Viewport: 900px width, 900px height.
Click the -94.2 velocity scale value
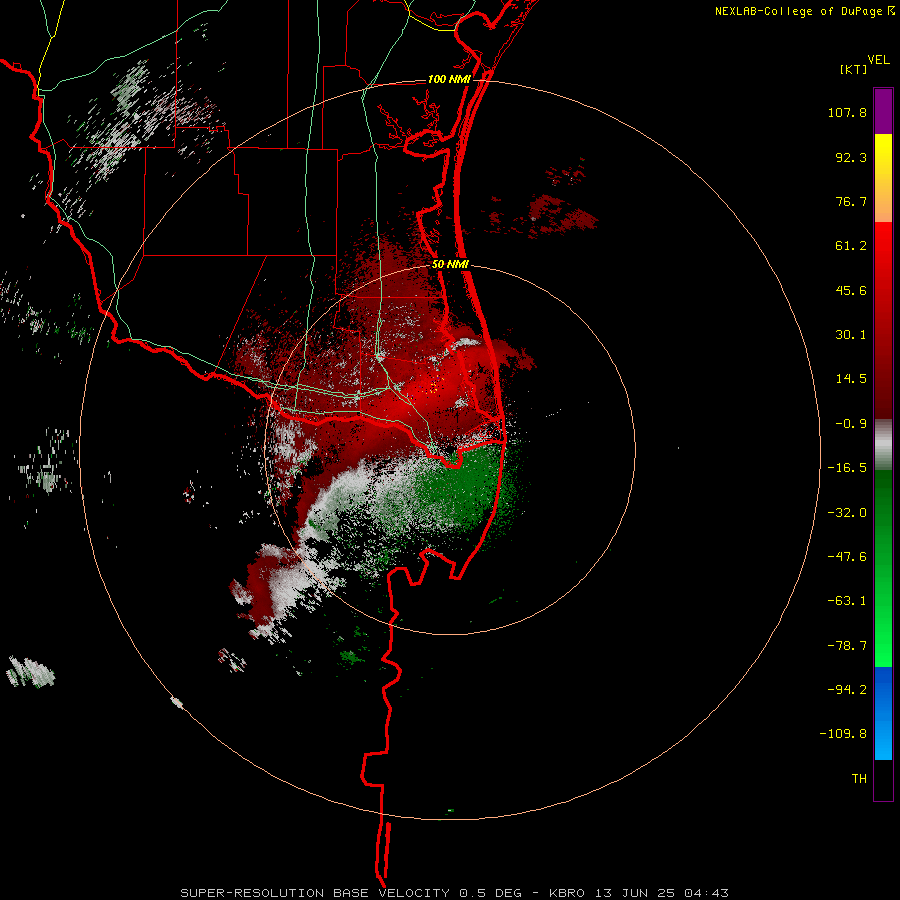point(847,689)
